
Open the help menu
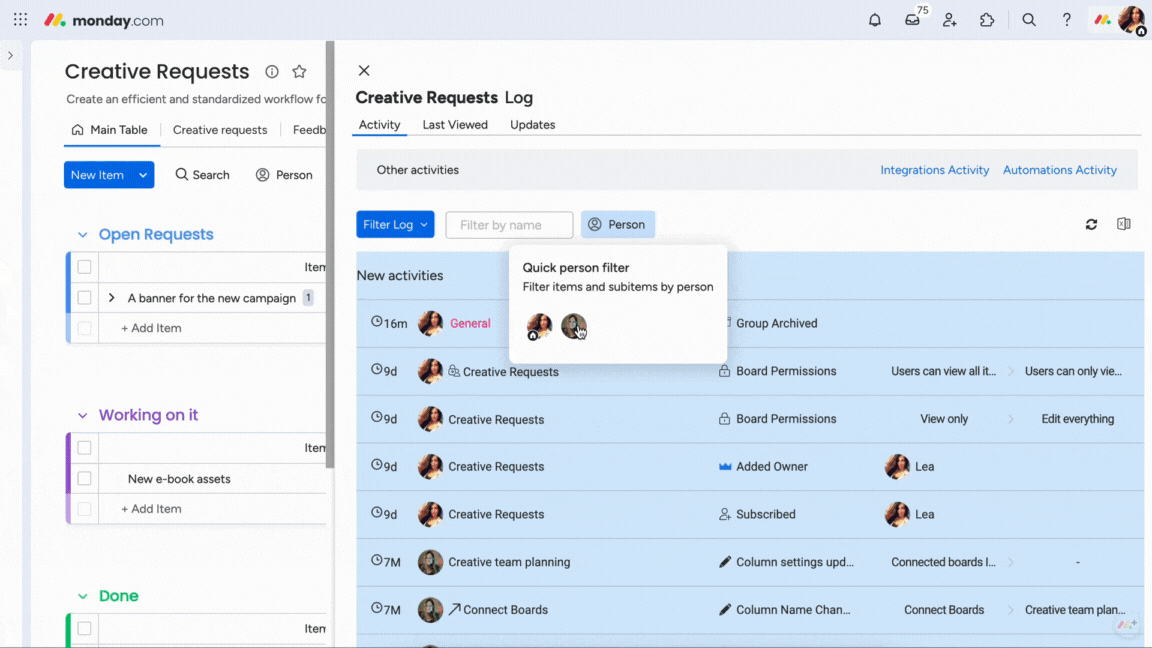[x=1066, y=19]
